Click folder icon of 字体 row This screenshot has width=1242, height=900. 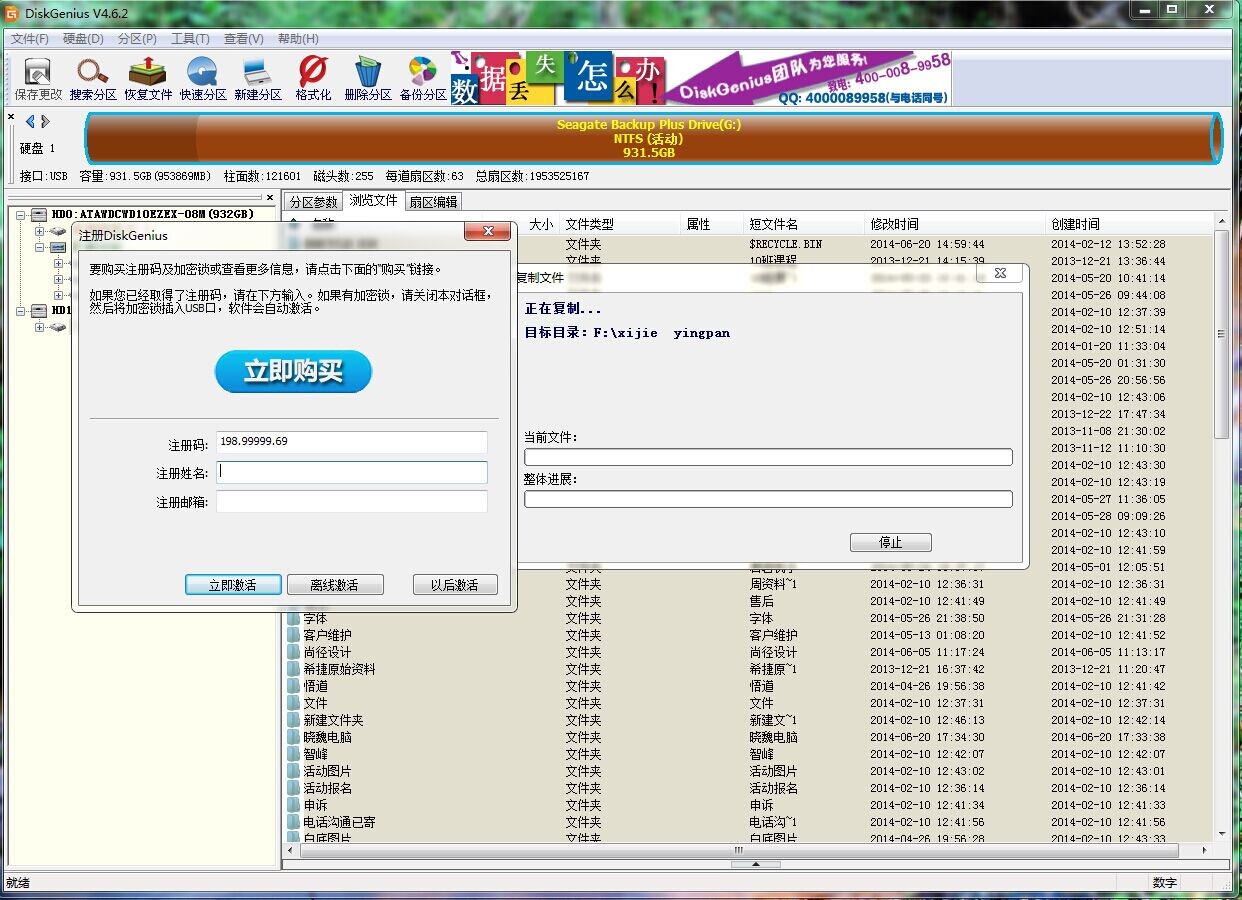click(x=293, y=618)
